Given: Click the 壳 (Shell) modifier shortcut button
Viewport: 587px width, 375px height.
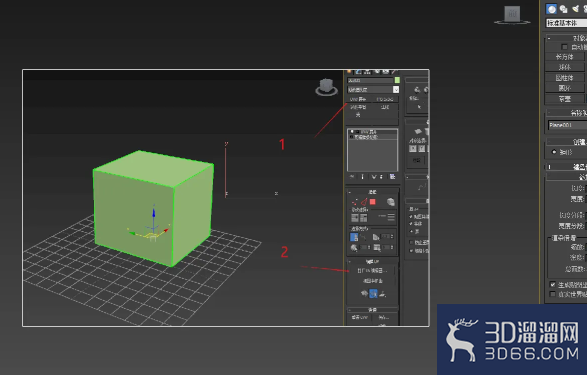Looking at the screenshot, I should coord(358,115).
